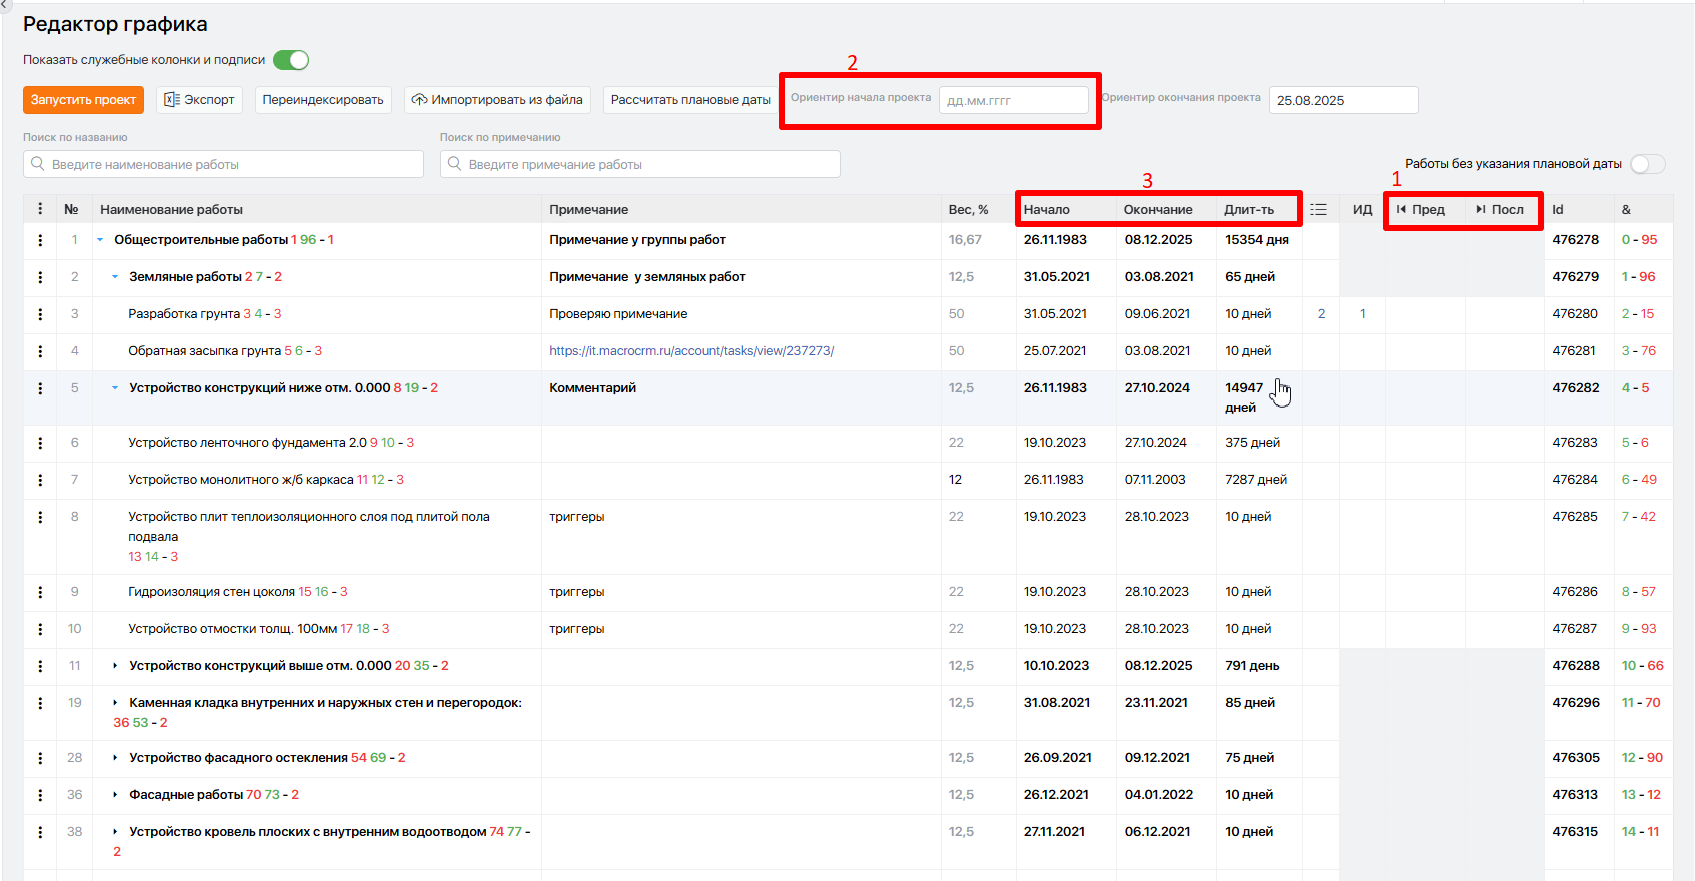
Task: Click the Длит-ть column header
Action: point(1249,209)
